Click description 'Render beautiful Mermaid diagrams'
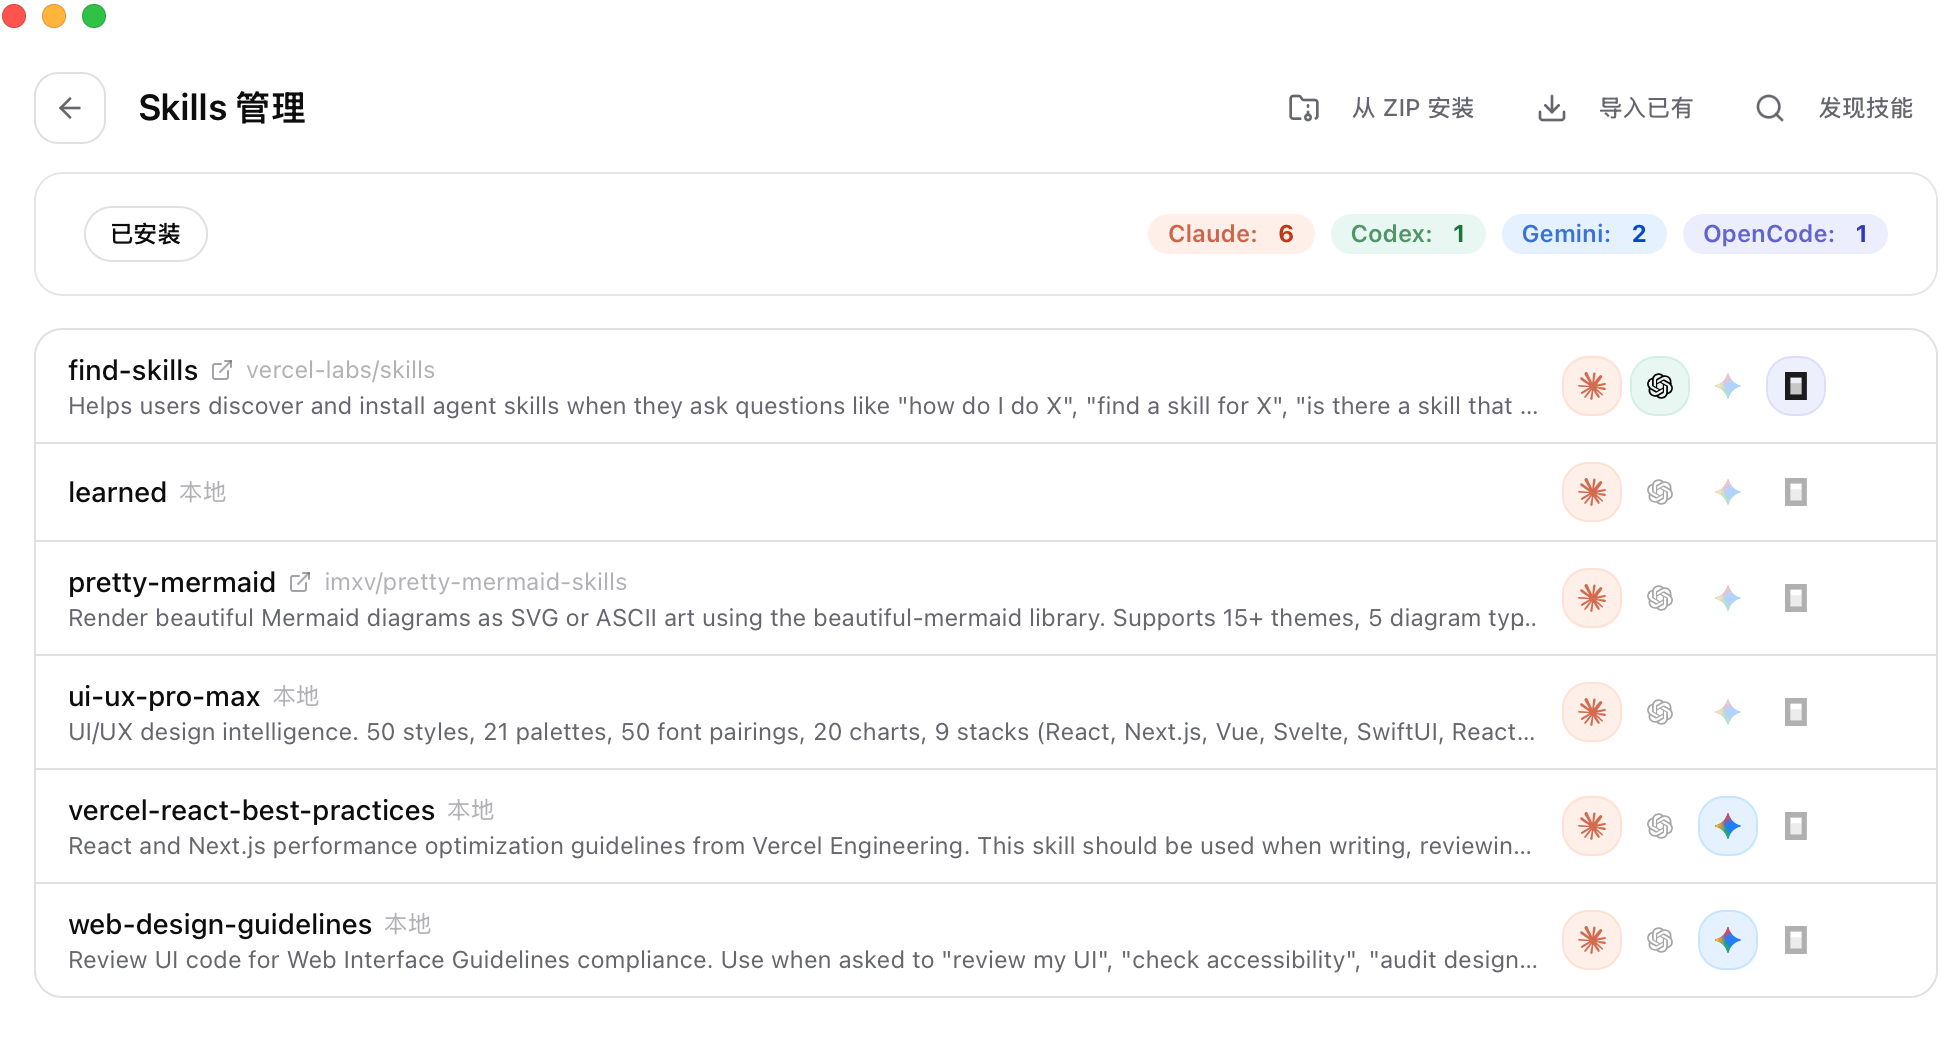 coord(803,618)
